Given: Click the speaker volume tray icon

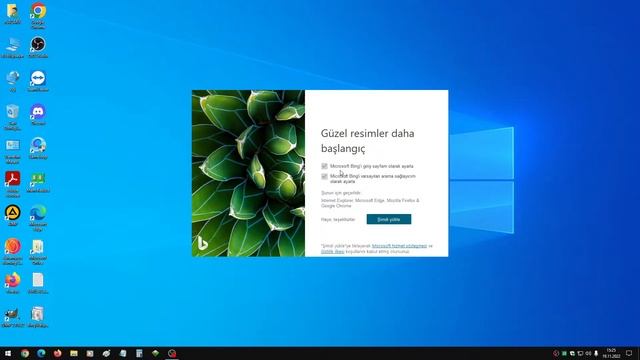Looking at the screenshot, I should (x=588, y=353).
